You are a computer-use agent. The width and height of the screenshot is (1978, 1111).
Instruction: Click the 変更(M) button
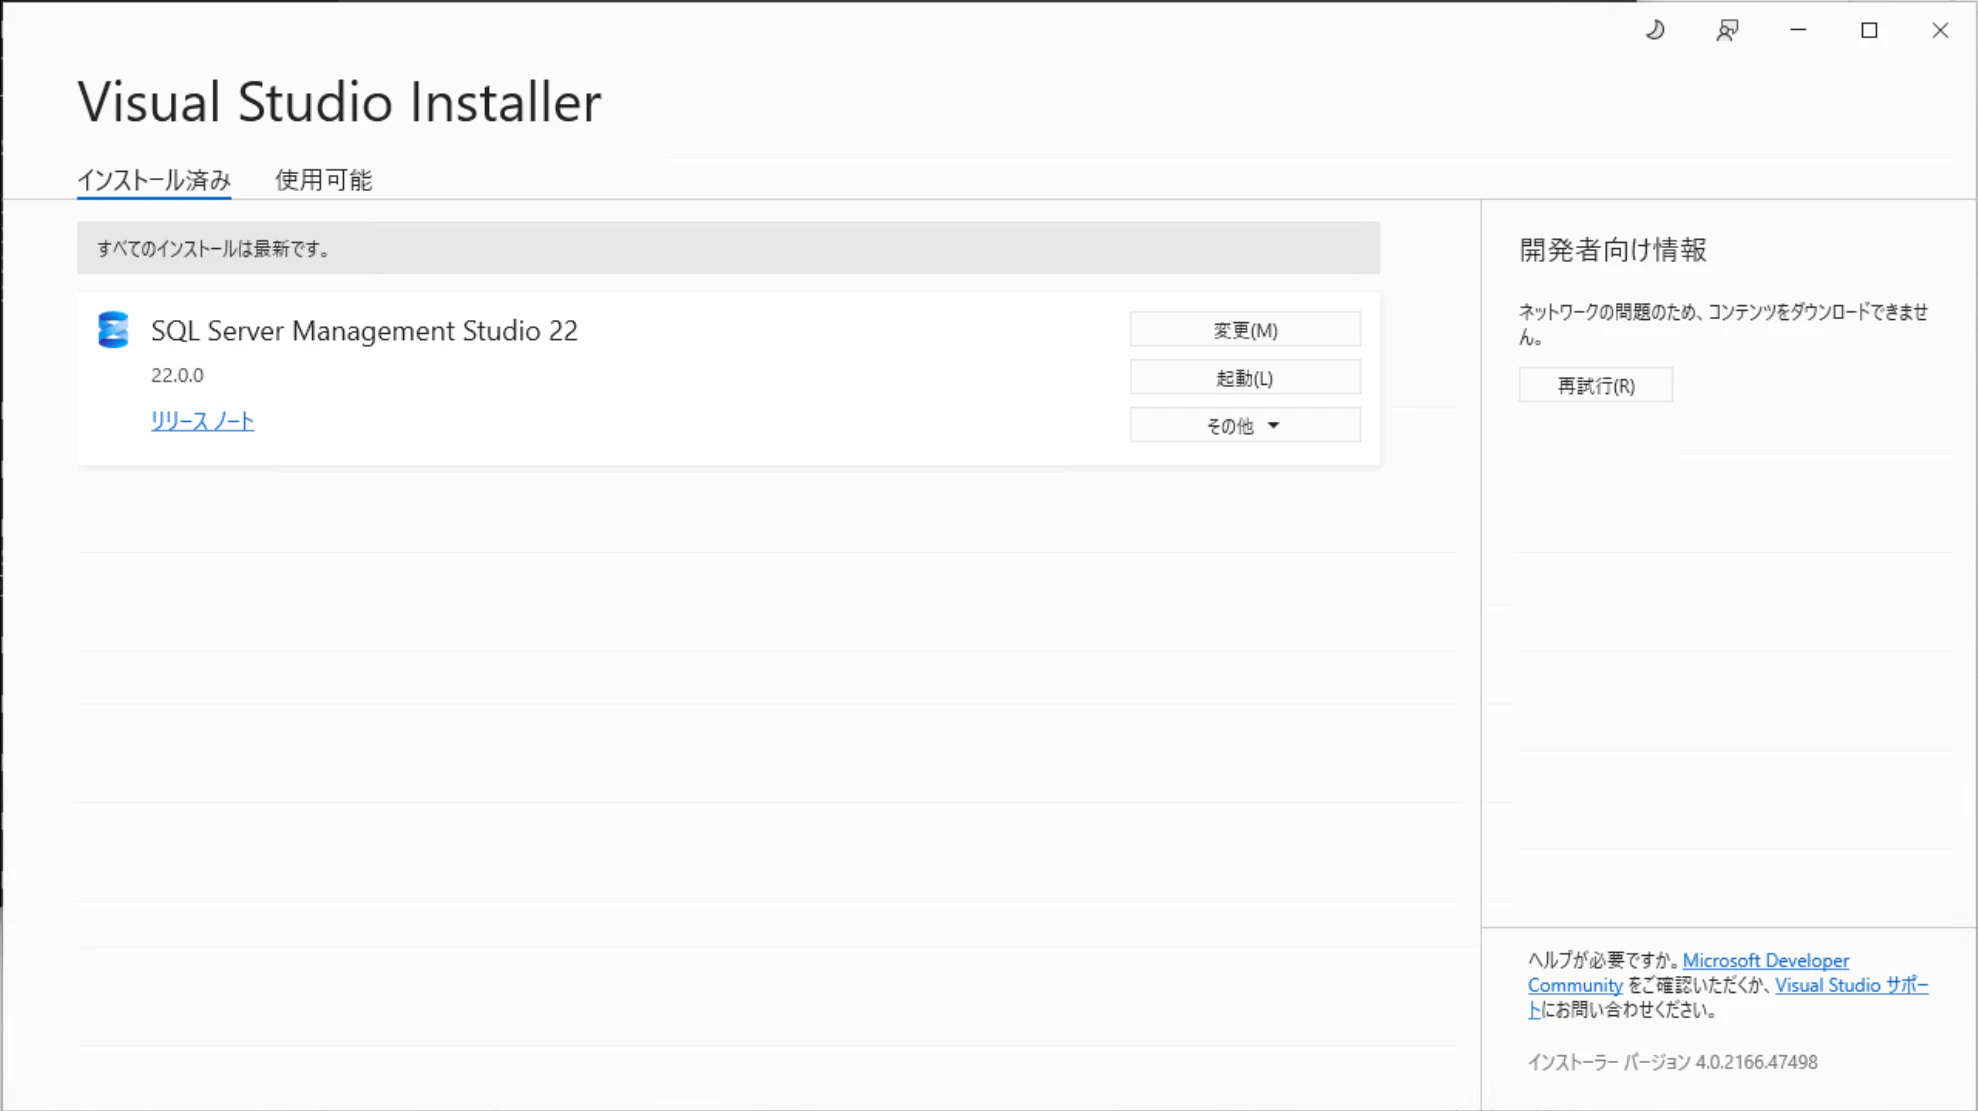coord(1245,329)
